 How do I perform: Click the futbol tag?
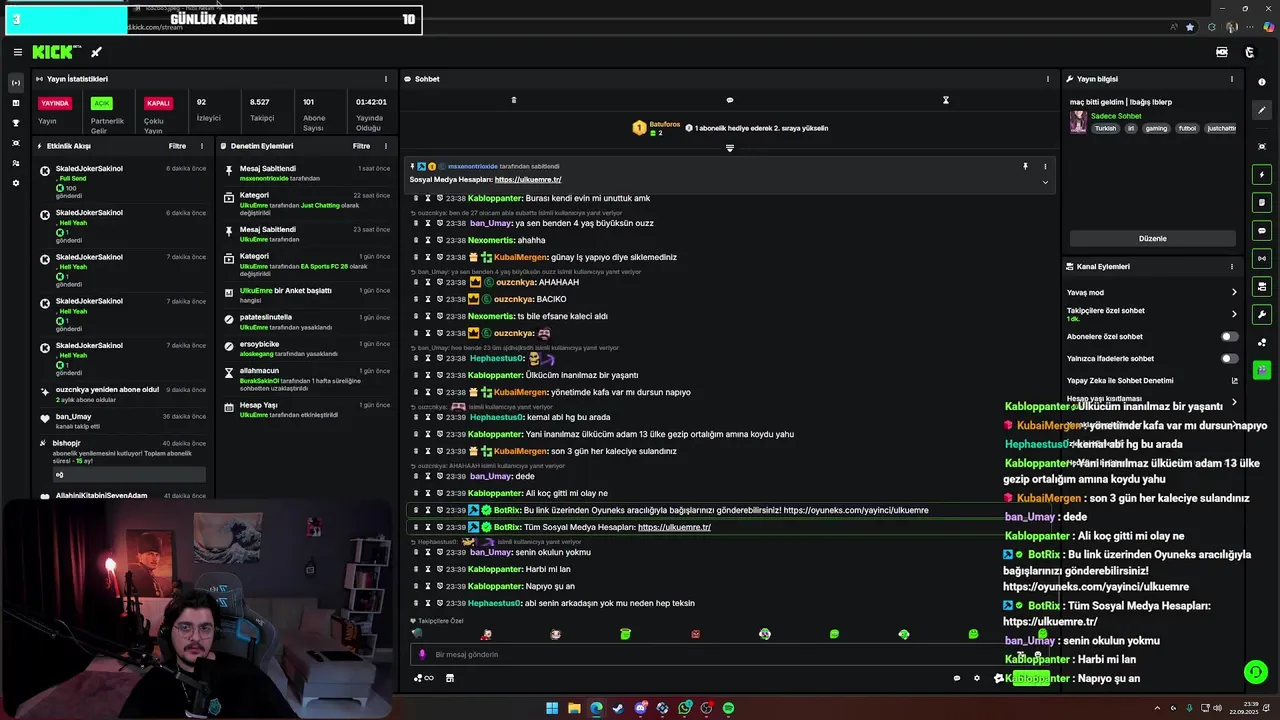click(x=1187, y=128)
